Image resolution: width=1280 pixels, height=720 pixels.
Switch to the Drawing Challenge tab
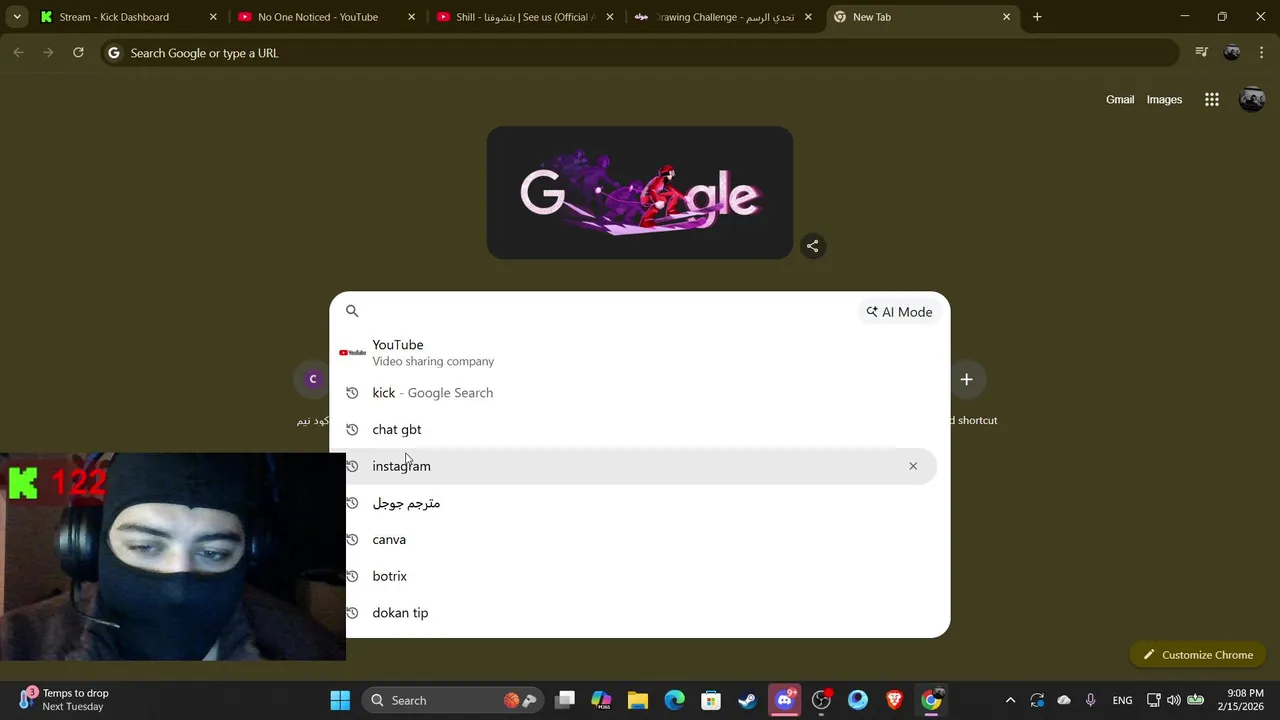(x=723, y=17)
